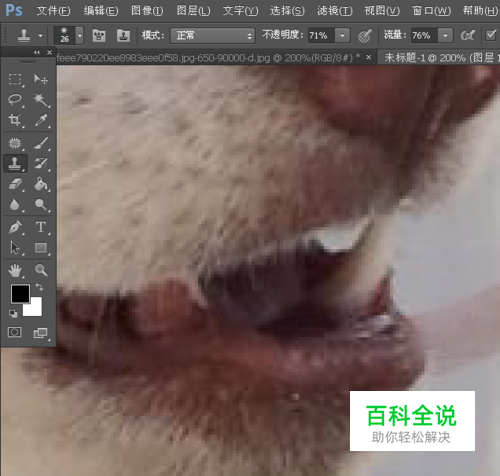Image resolution: width=500 pixels, height=476 pixels.
Task: Select the Path Selection tool
Action: click(x=15, y=248)
